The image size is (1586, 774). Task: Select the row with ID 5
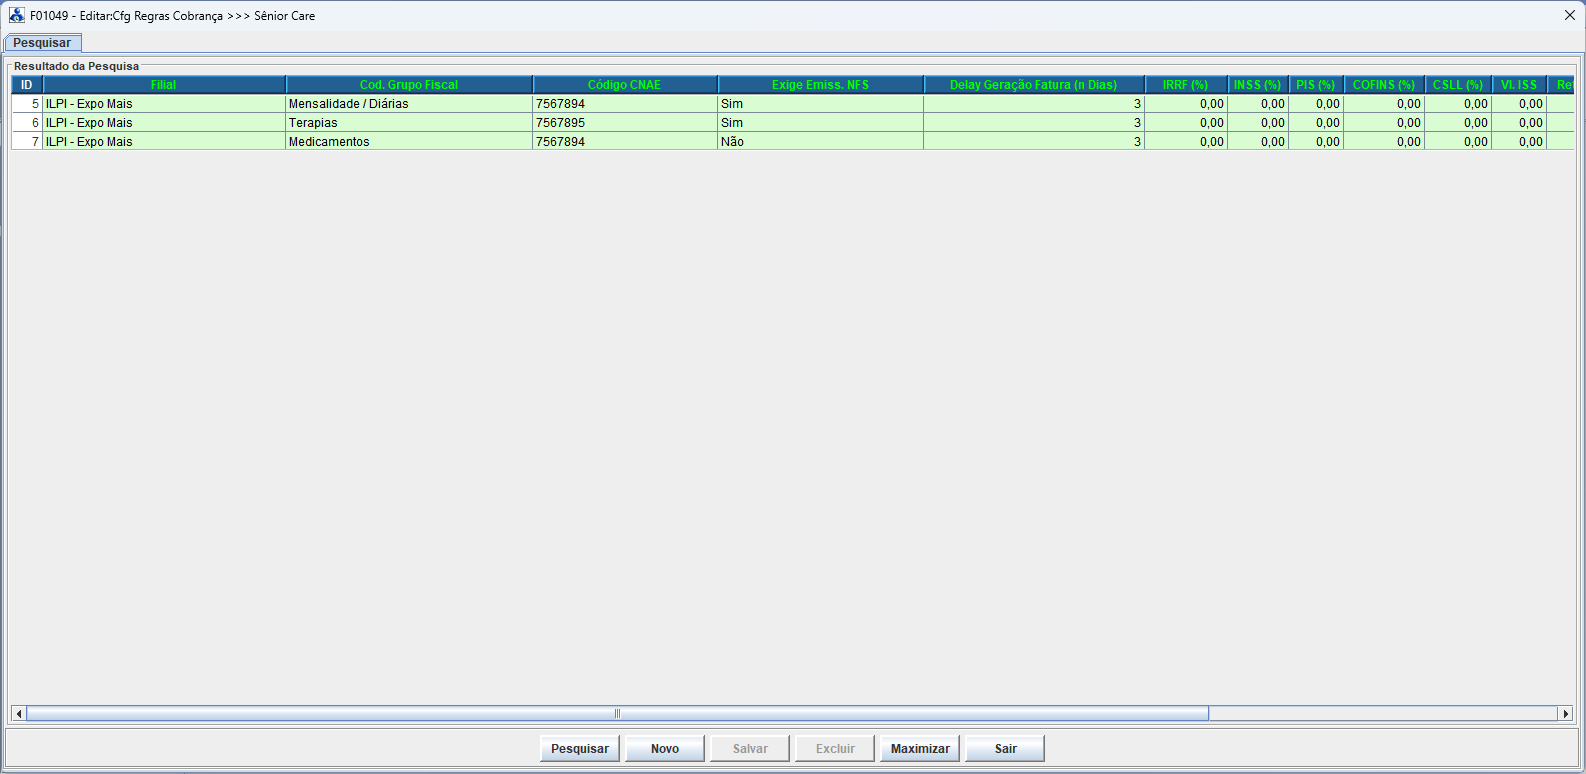[x=793, y=104]
